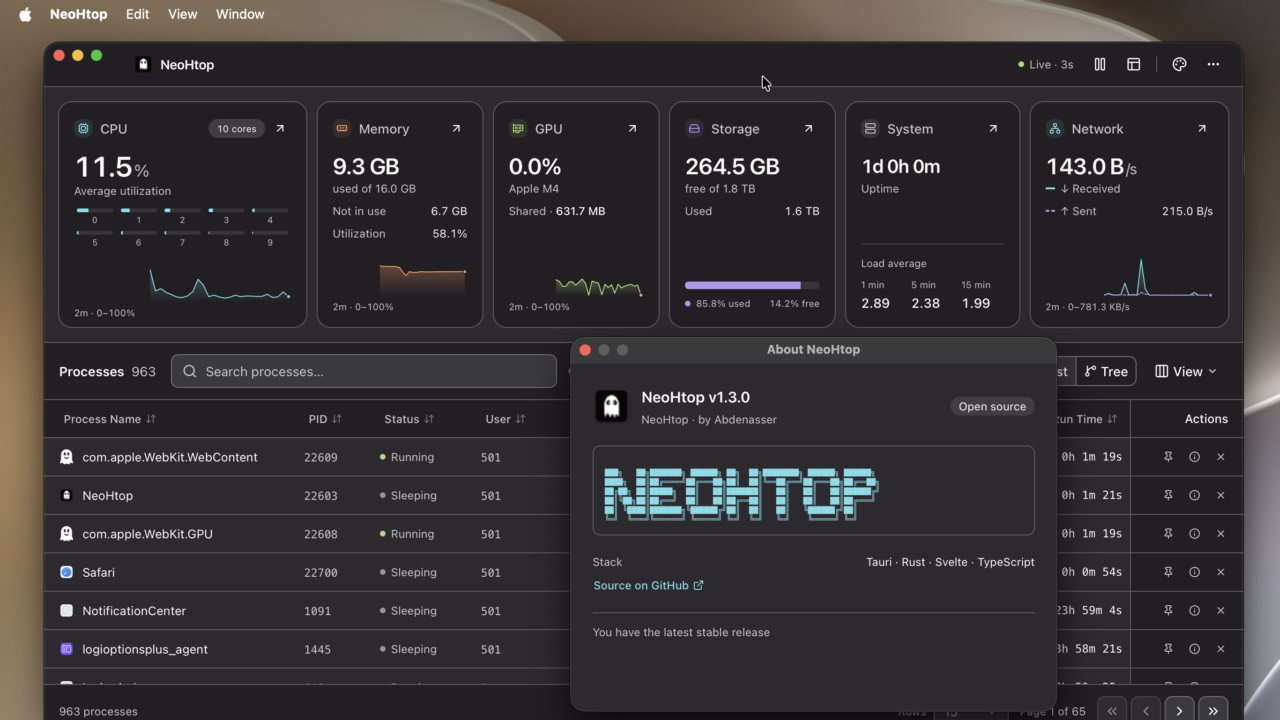Expand the System card with its arrow
The image size is (1280, 720).
point(993,128)
